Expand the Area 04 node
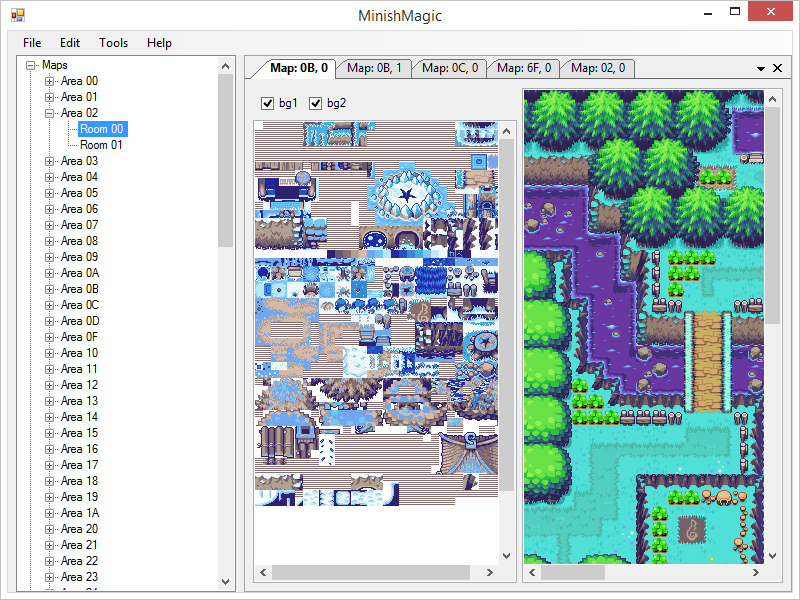Viewport: 800px width, 600px height. pos(49,177)
